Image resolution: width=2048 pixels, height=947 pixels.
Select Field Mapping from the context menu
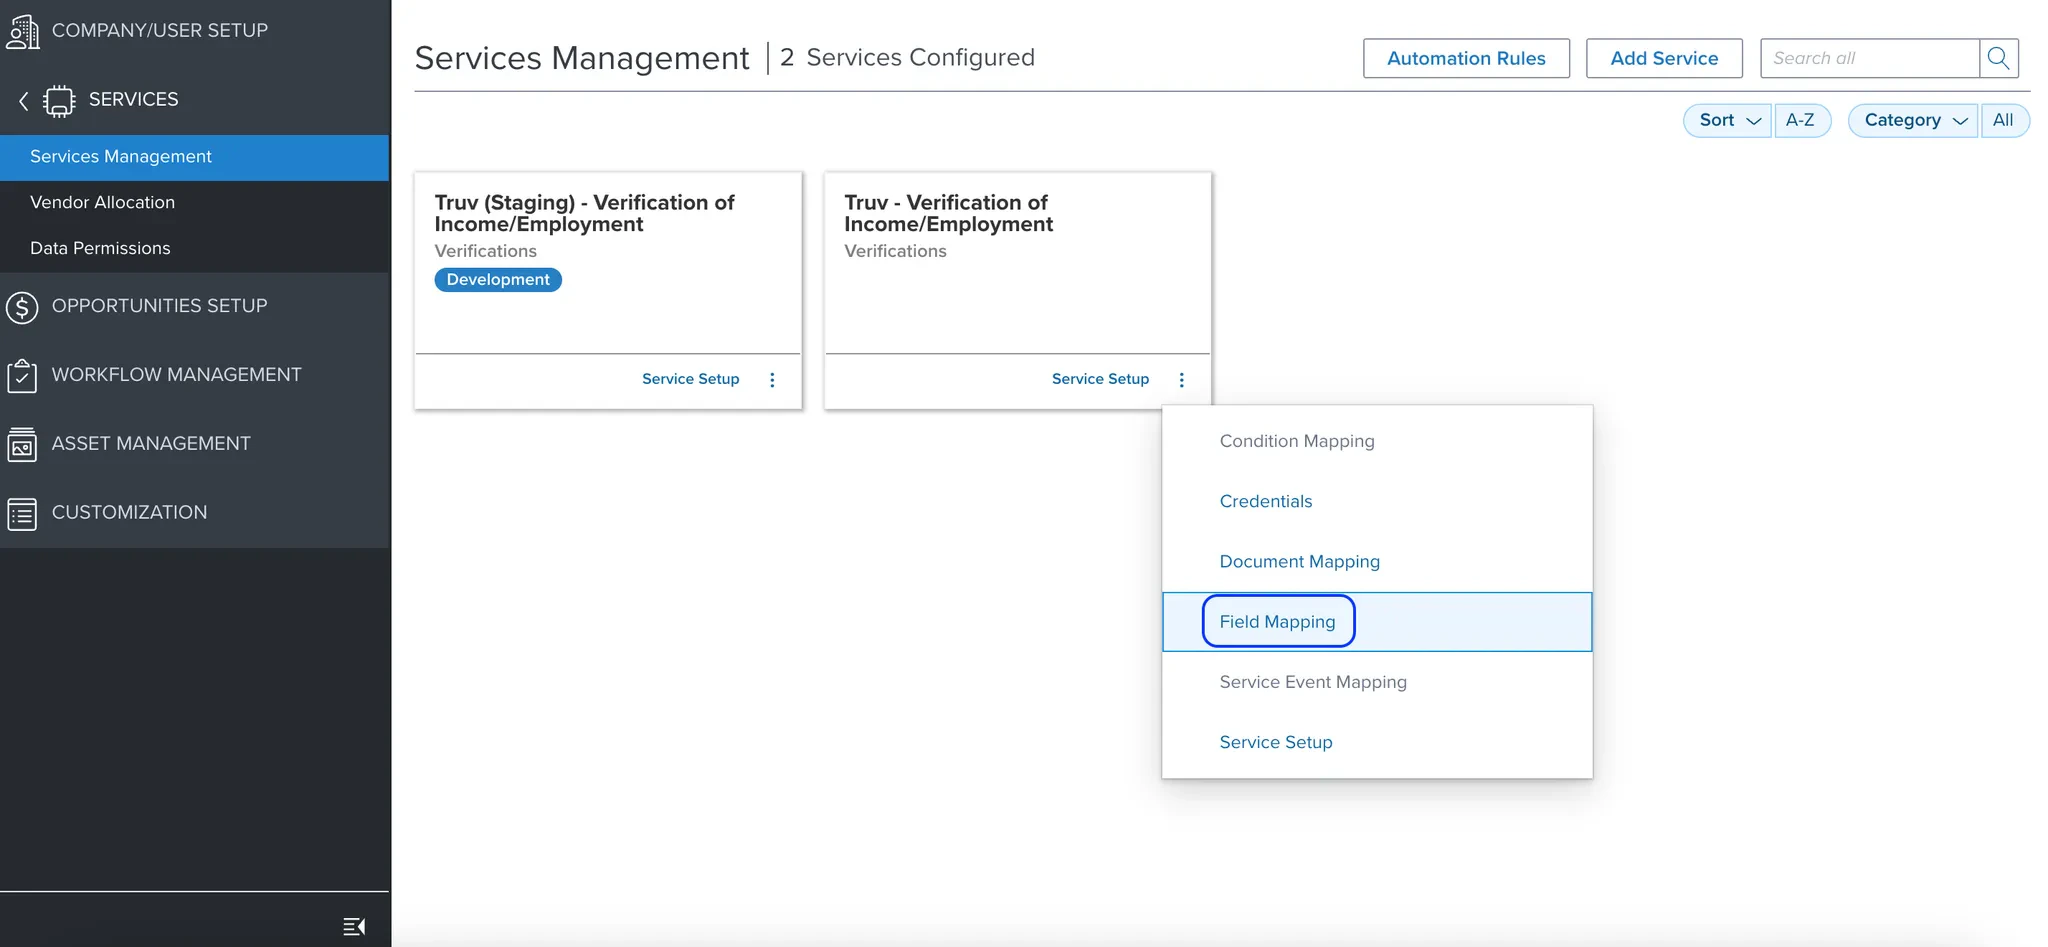tap(1277, 621)
